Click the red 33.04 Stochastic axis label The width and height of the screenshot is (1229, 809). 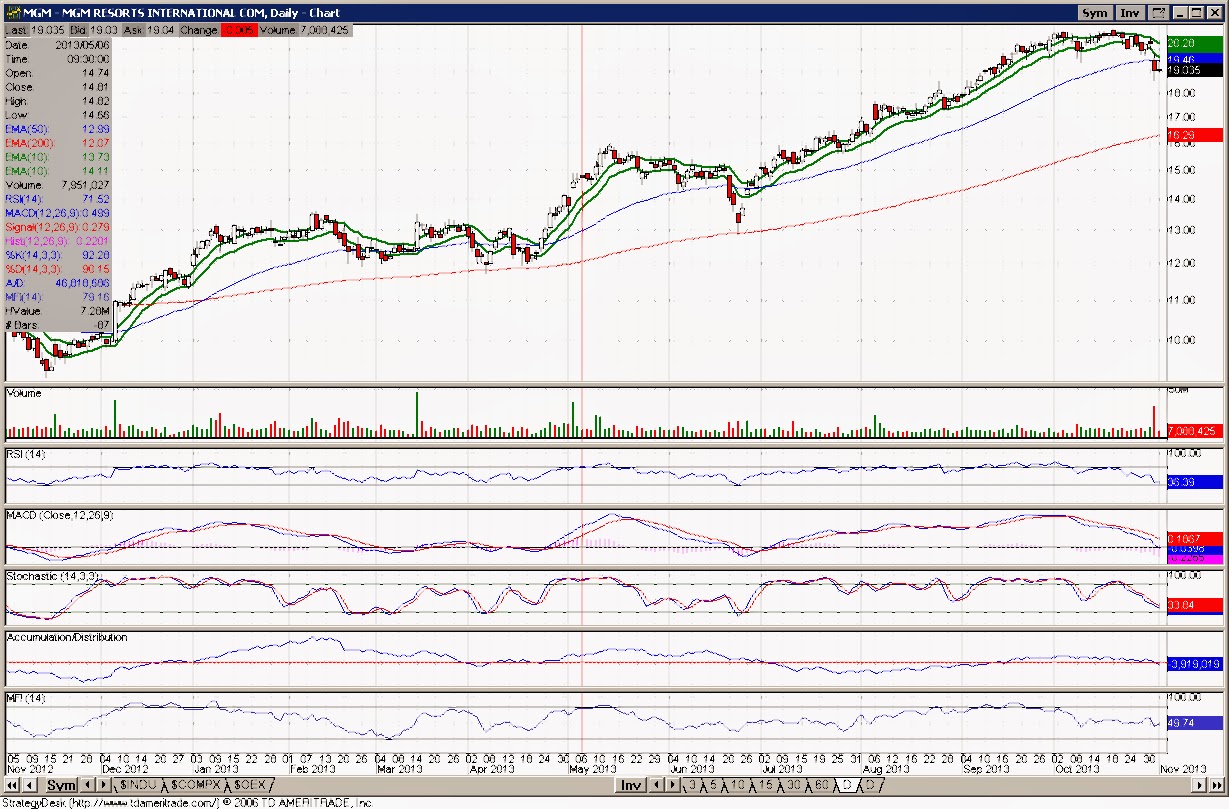(1196, 604)
